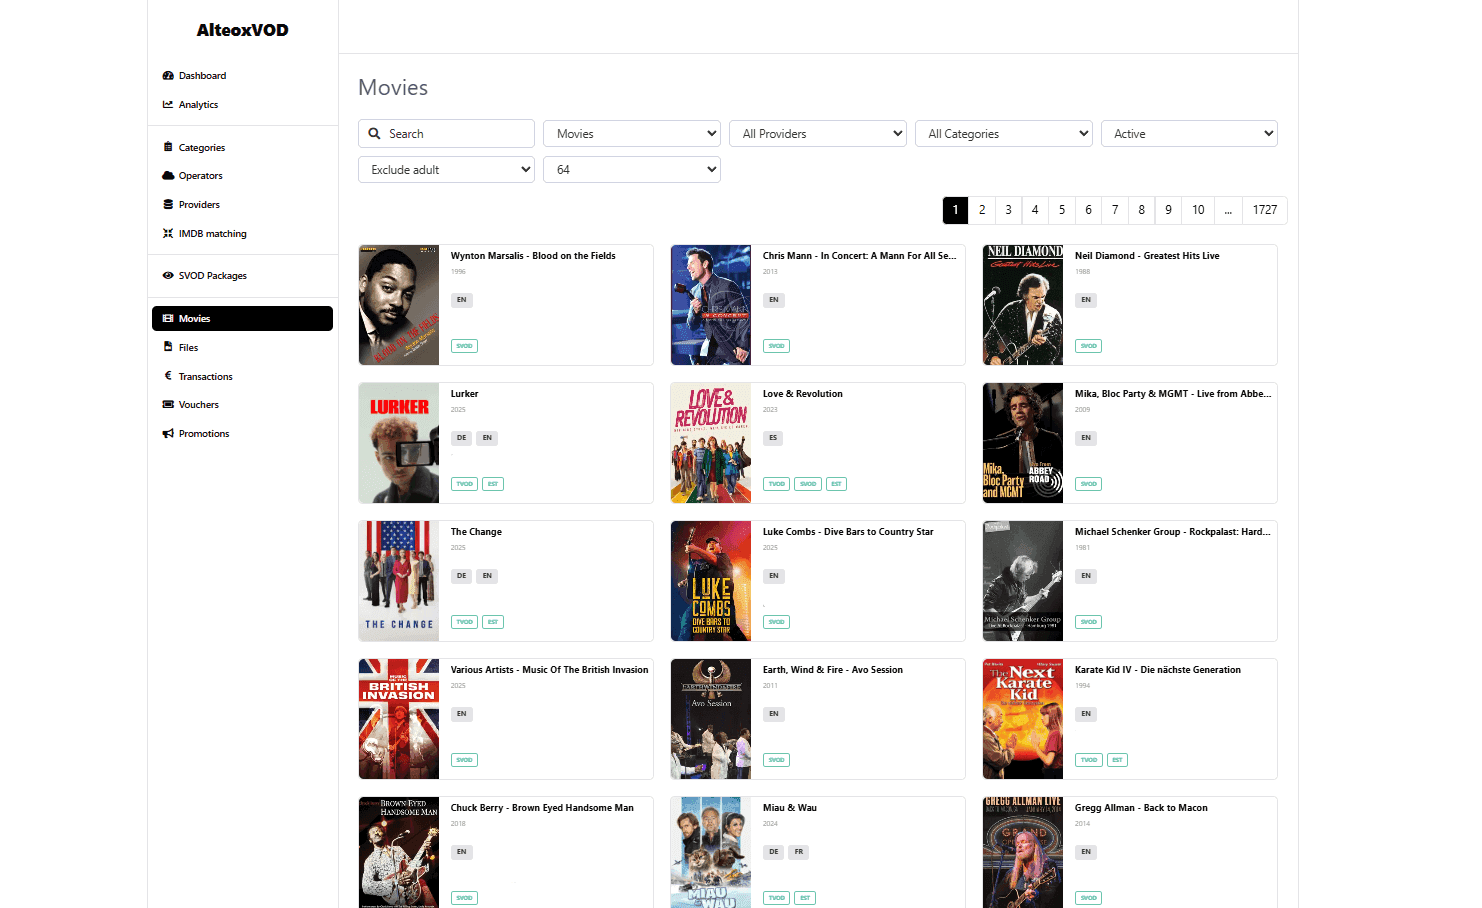Click the Love & Revolution poster thumbnail

coord(711,443)
